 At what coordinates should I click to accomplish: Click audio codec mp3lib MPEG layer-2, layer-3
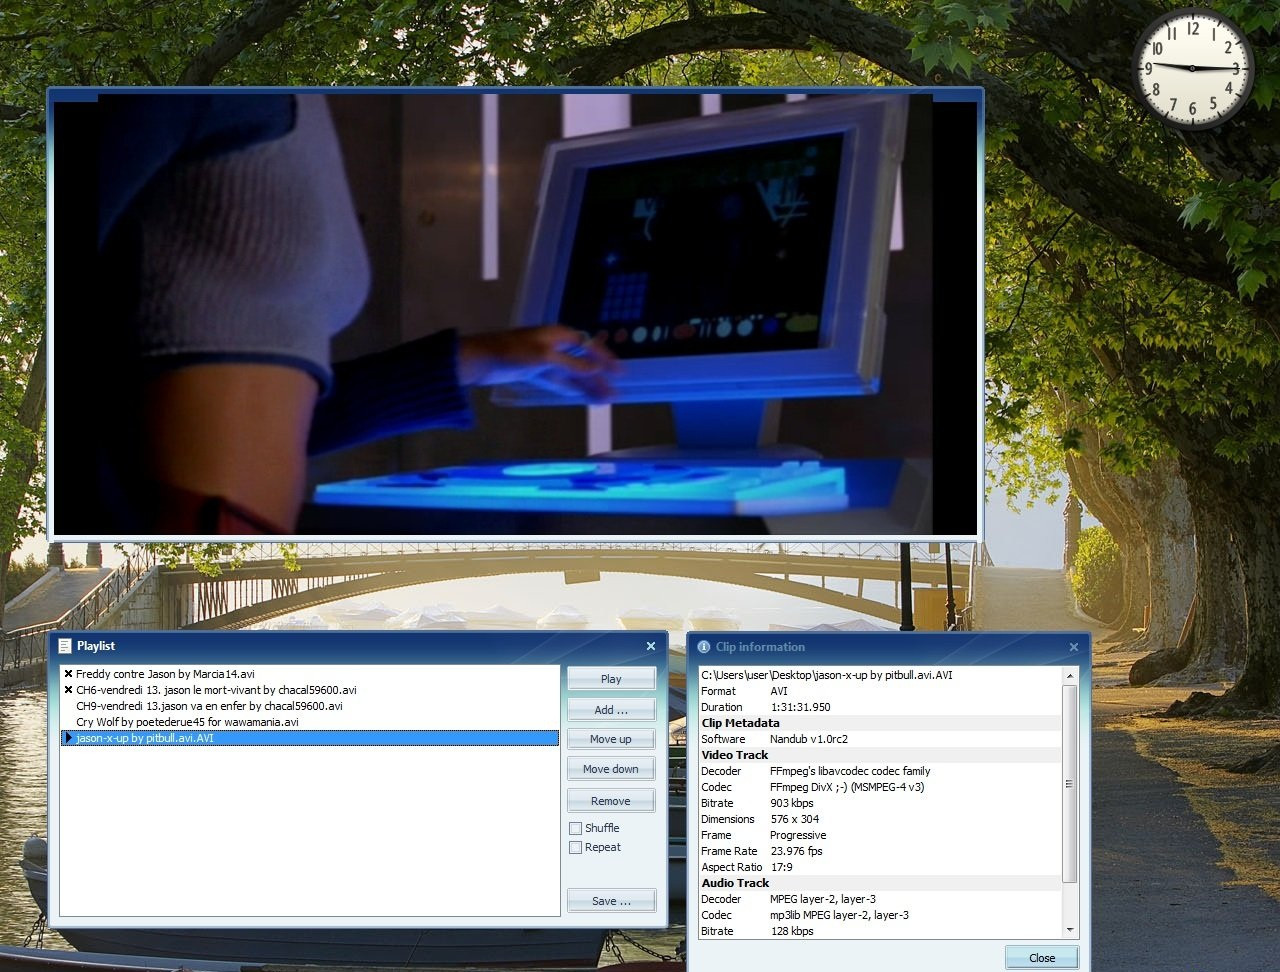tap(839, 915)
